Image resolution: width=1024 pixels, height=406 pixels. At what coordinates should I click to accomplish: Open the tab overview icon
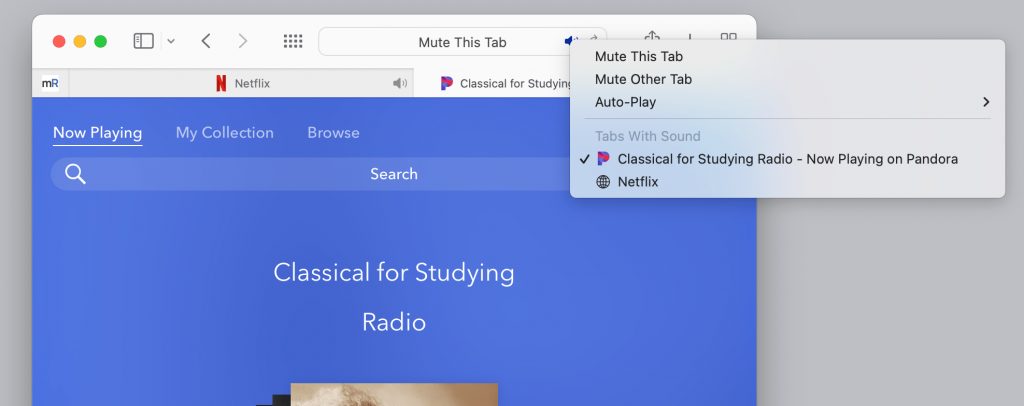coord(729,37)
